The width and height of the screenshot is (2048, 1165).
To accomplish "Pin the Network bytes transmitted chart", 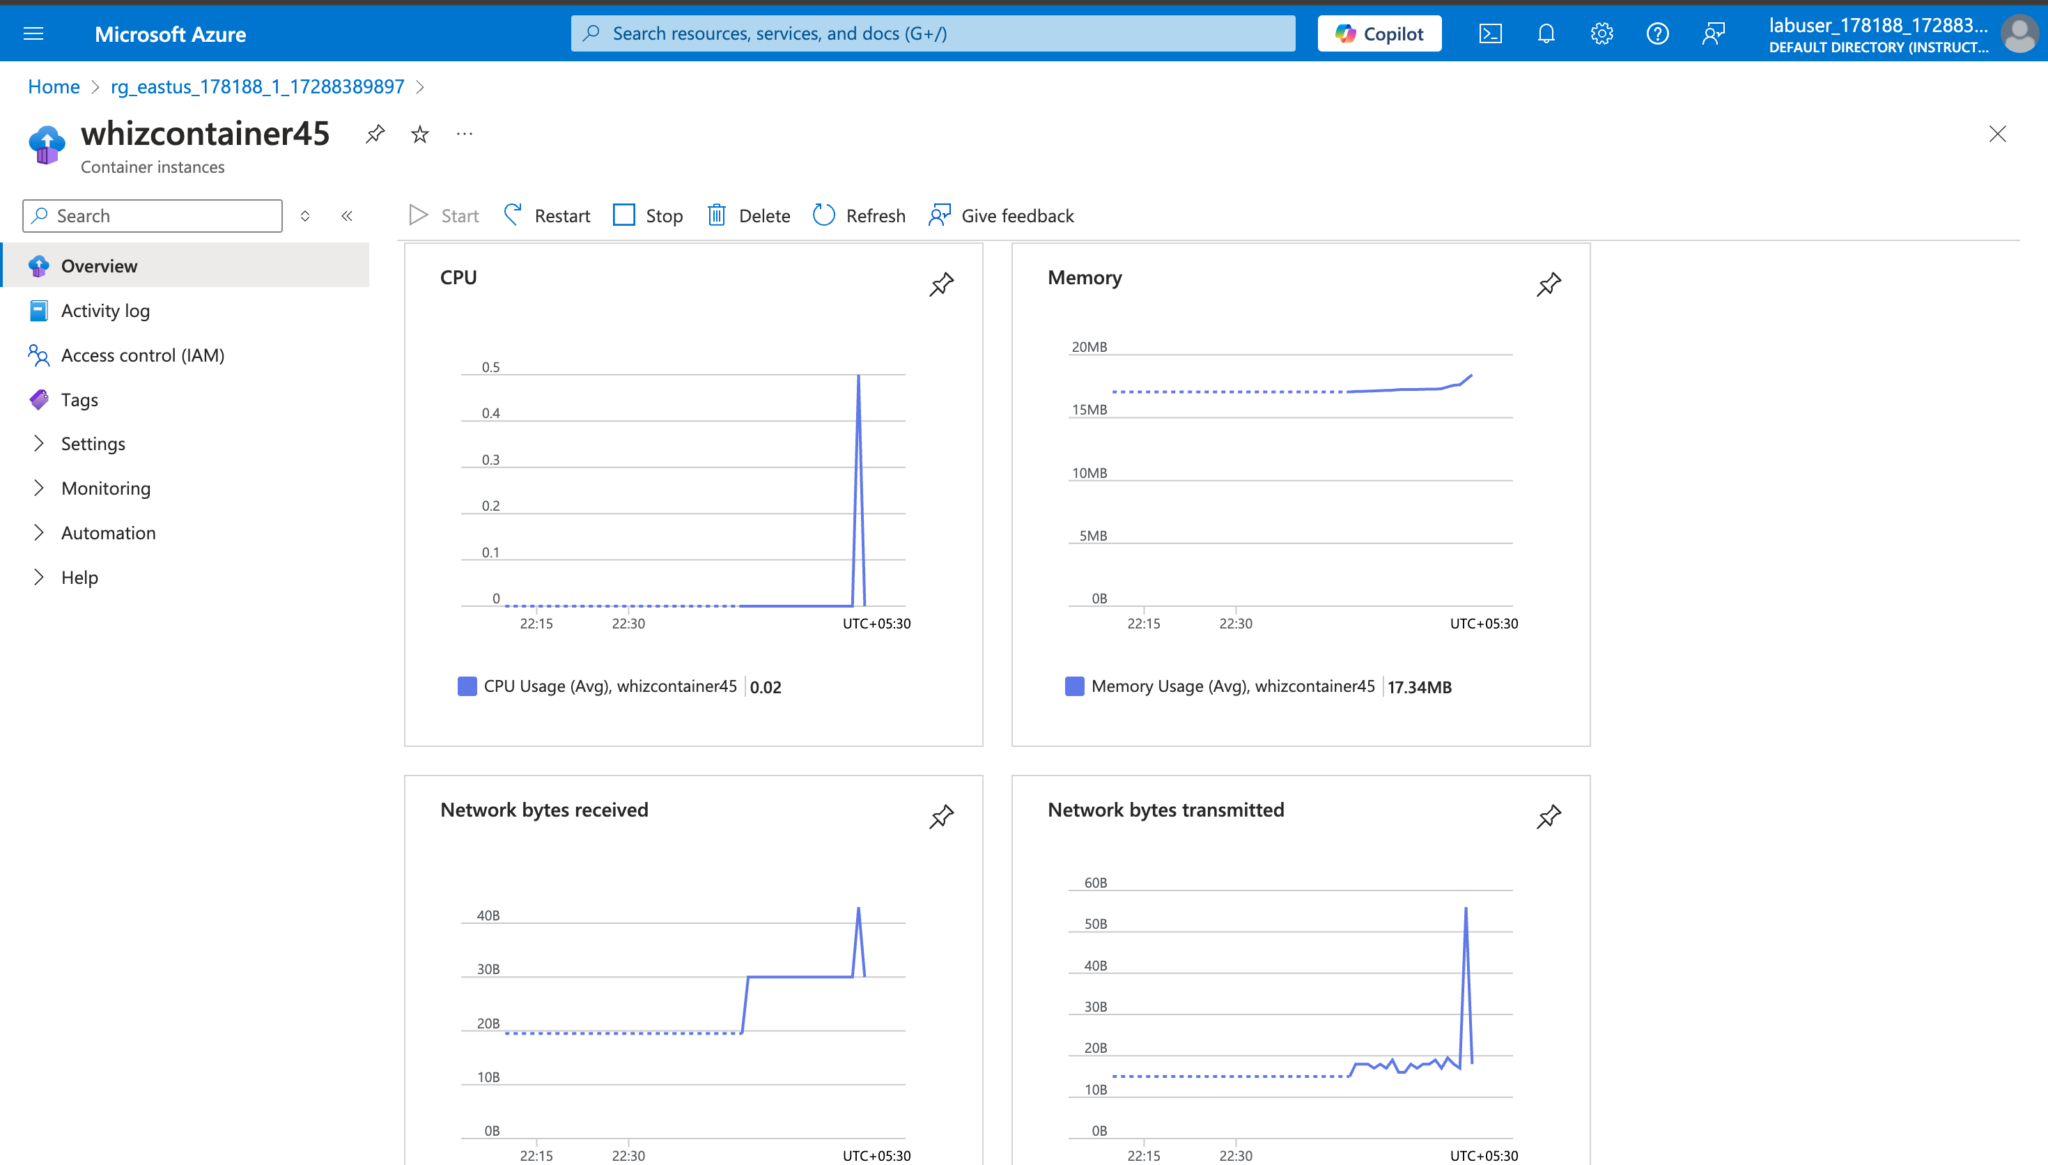I will pos(1548,817).
